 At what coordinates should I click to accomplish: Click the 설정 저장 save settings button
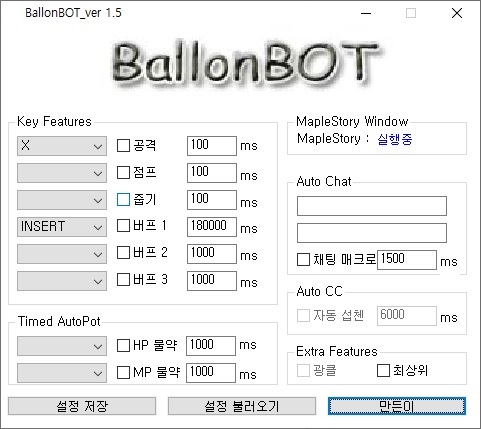82,406
